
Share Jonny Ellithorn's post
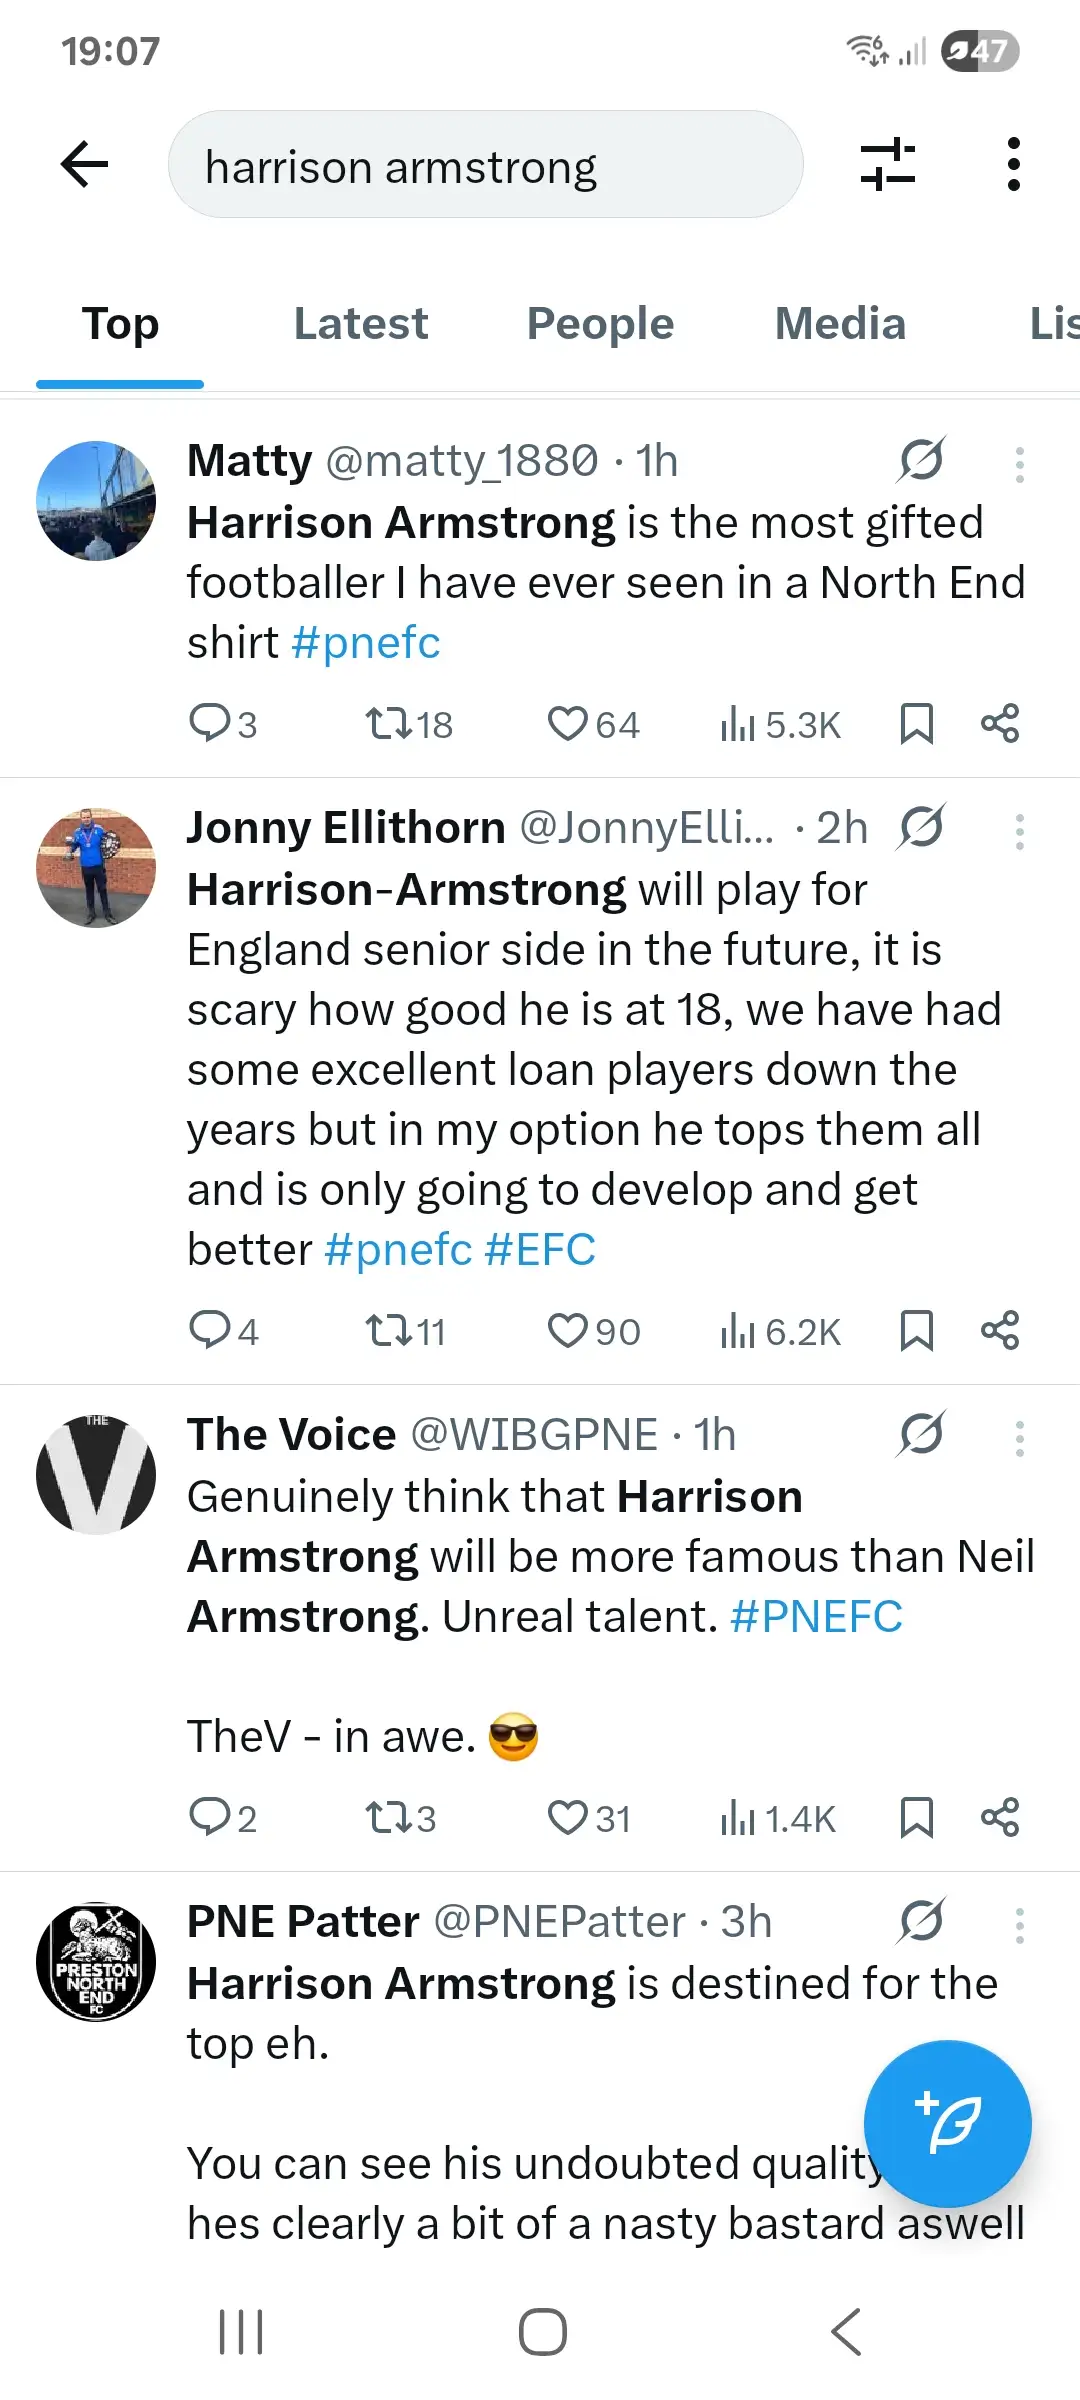tap(1000, 1331)
